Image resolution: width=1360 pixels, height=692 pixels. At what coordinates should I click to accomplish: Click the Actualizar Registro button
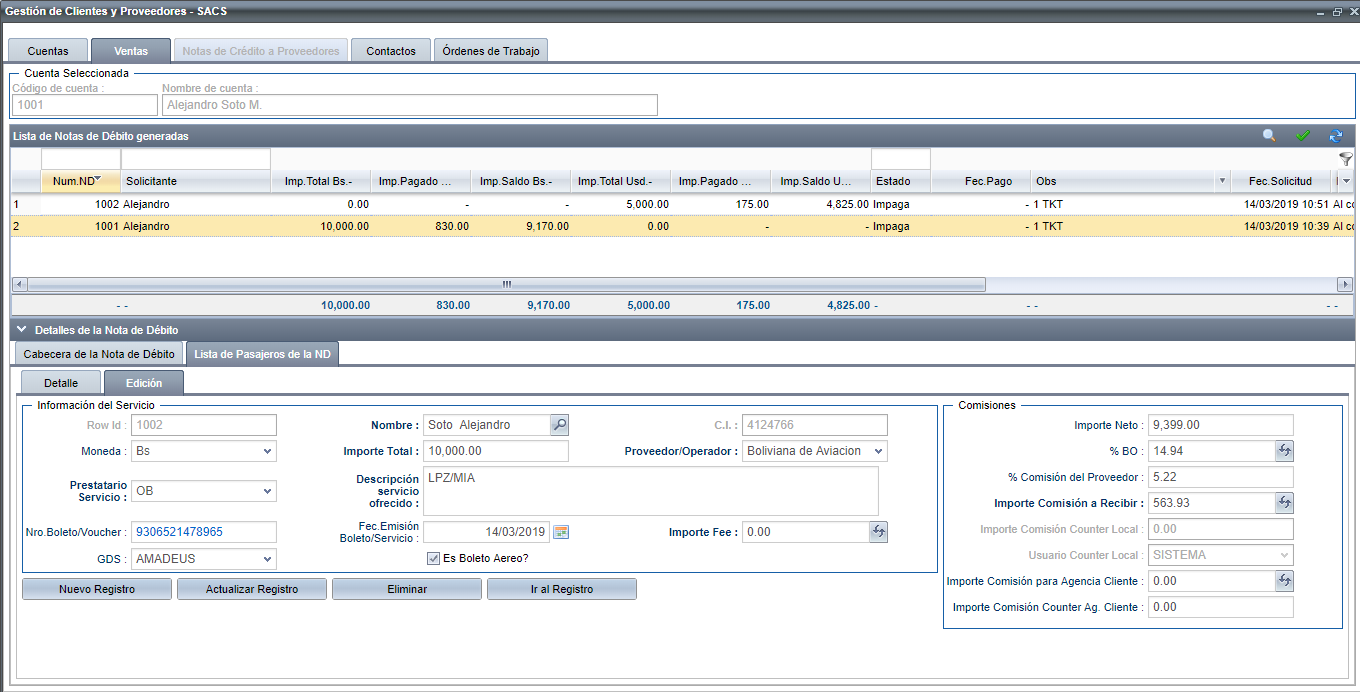point(252,589)
